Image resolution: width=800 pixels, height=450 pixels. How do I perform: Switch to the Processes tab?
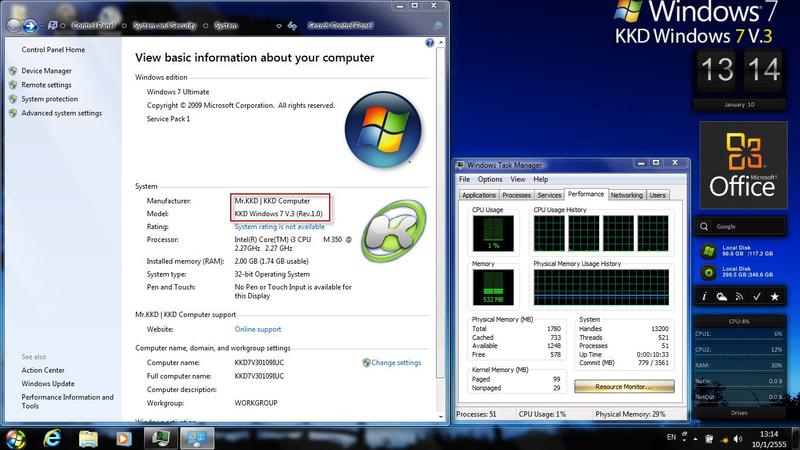click(x=516, y=195)
